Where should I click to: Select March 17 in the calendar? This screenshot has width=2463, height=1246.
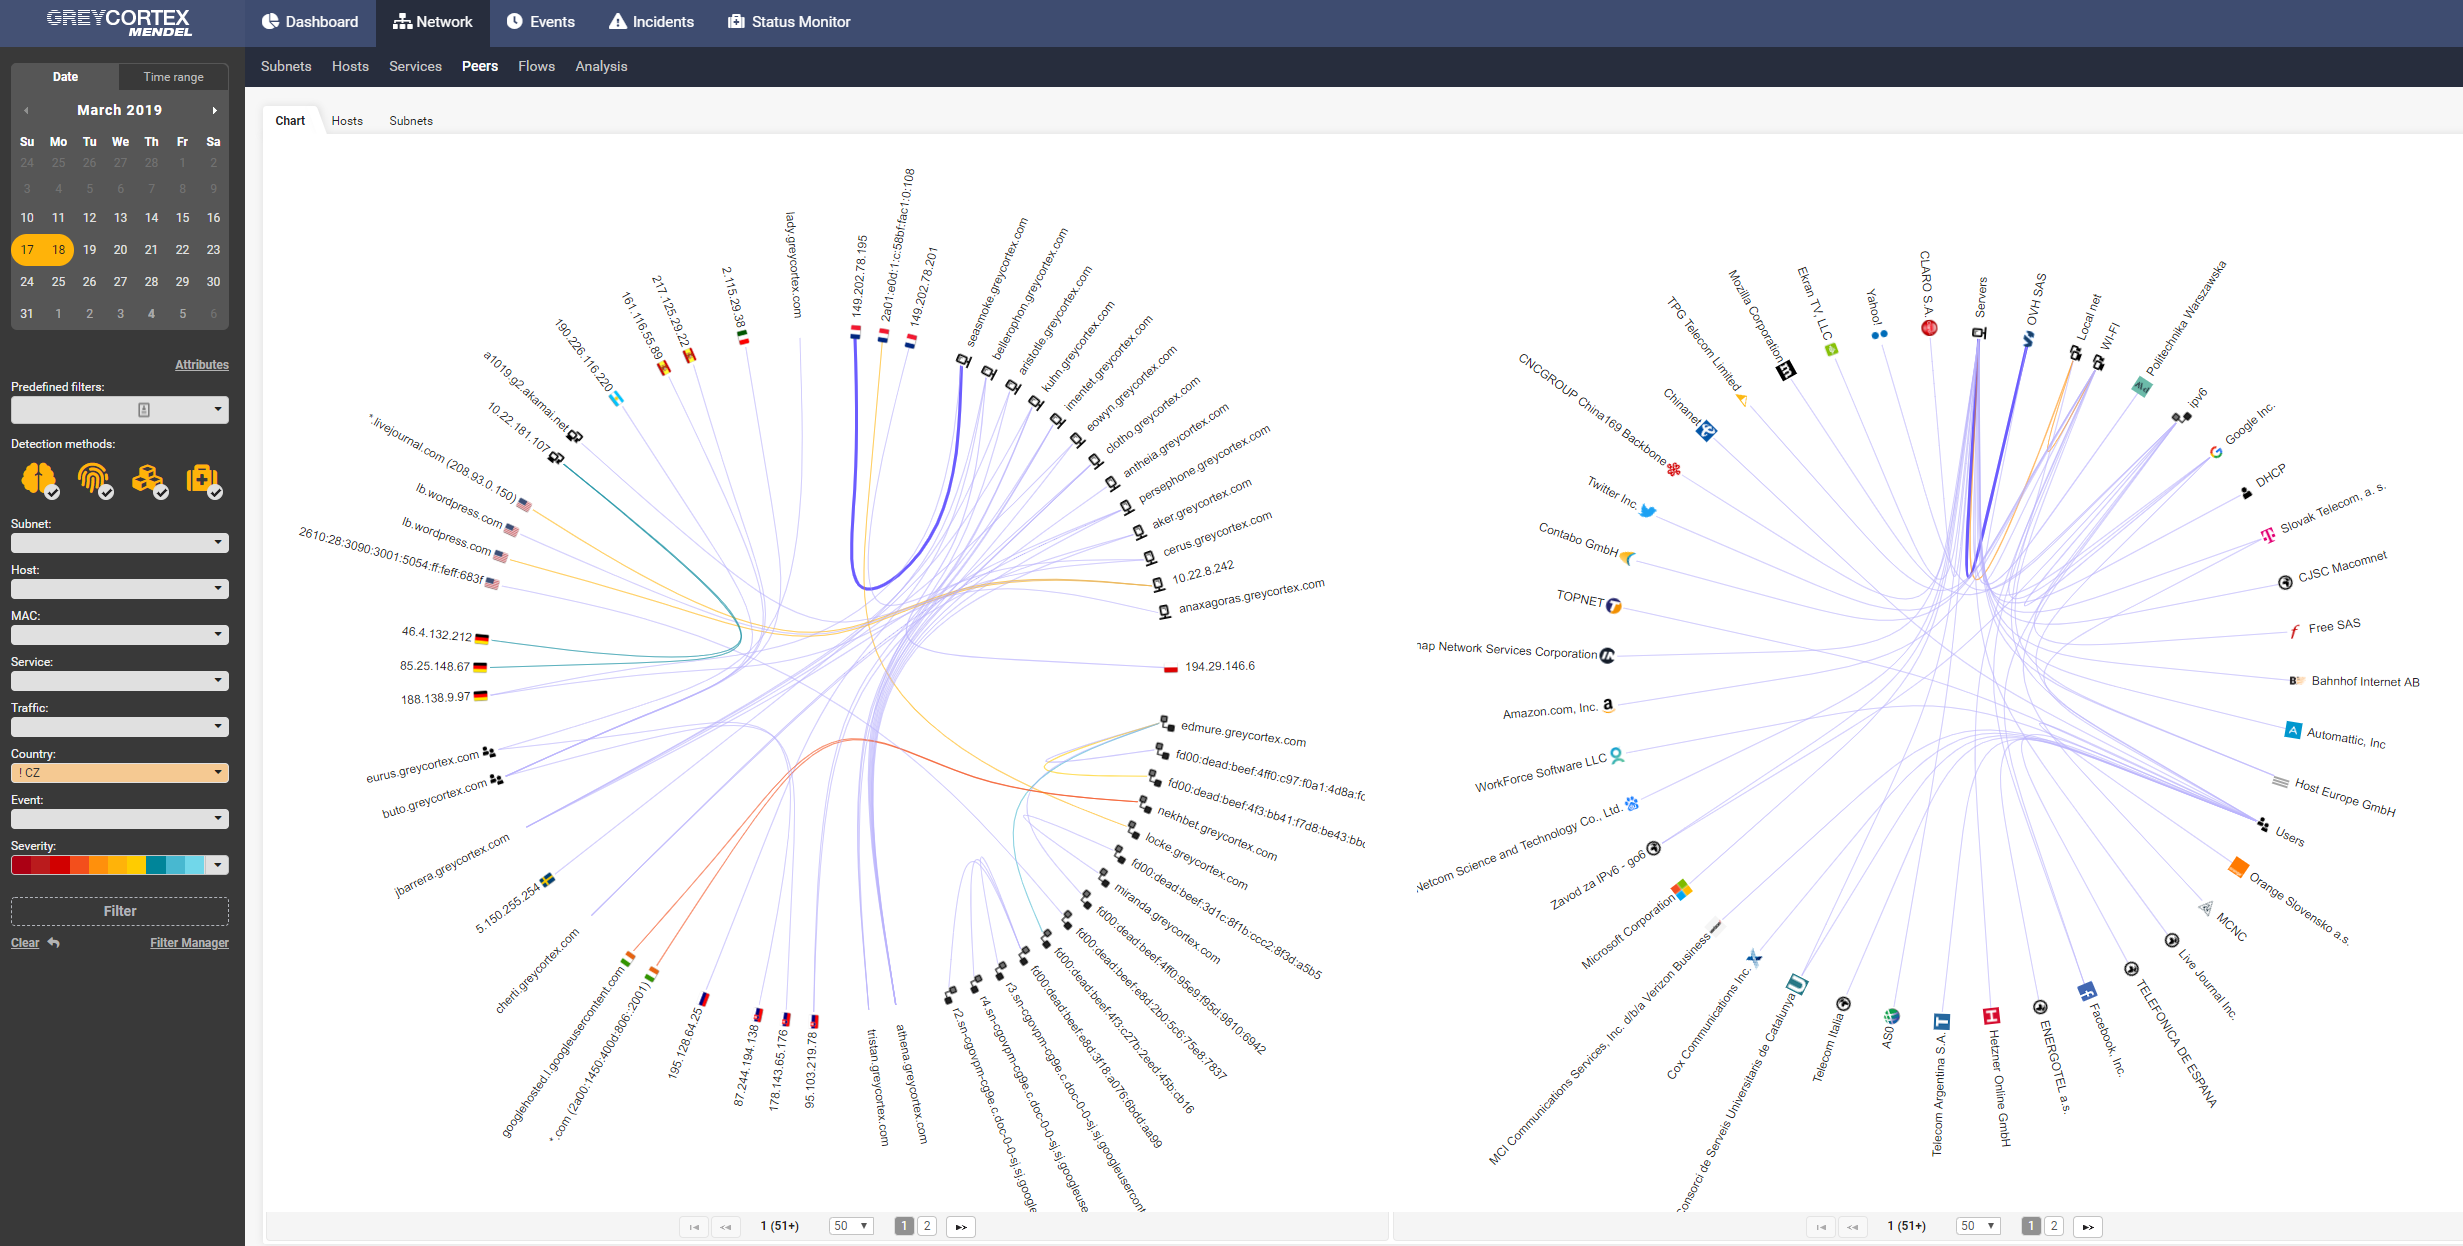click(x=27, y=250)
